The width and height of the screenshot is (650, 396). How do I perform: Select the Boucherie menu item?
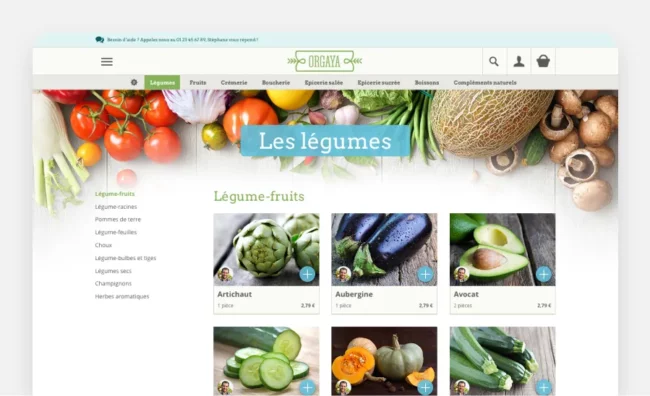[x=276, y=83]
